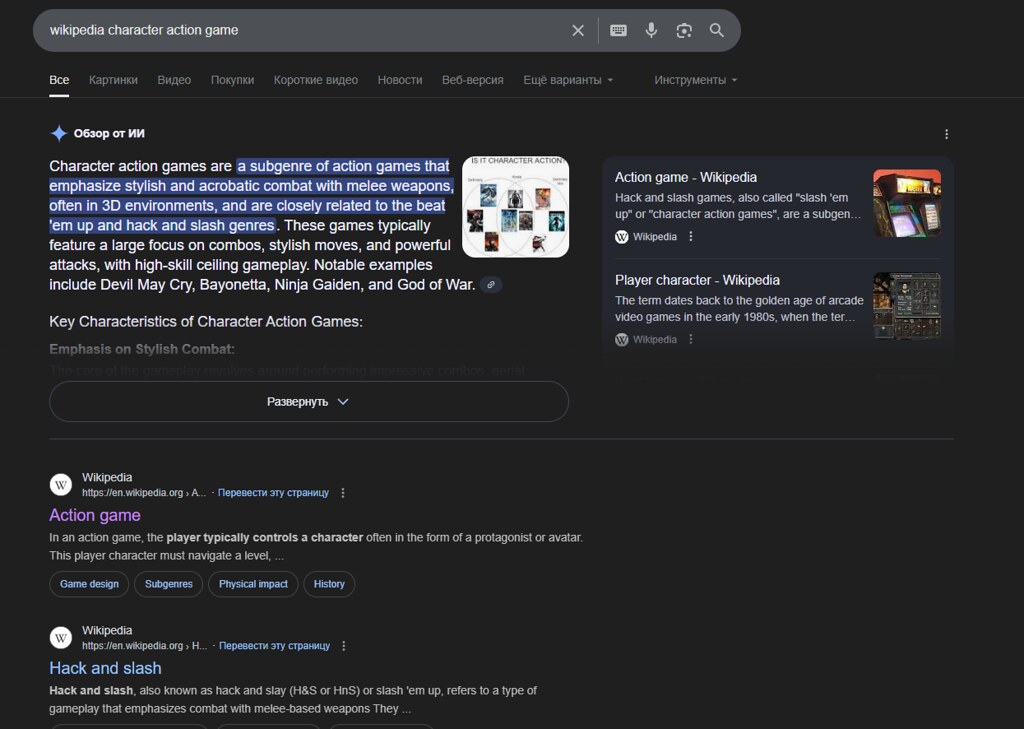Start voice search with the microphone icon
Viewport: 1024px width, 729px height.
click(x=651, y=31)
